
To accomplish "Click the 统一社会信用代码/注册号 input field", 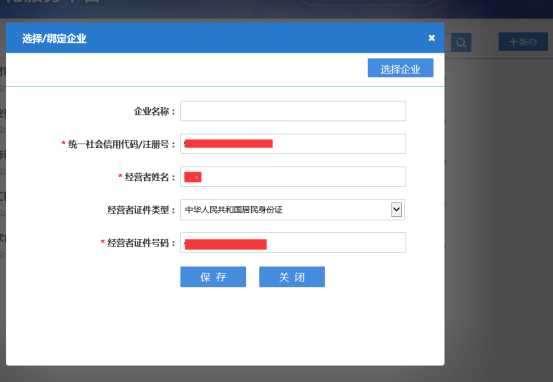I will tap(293, 144).
